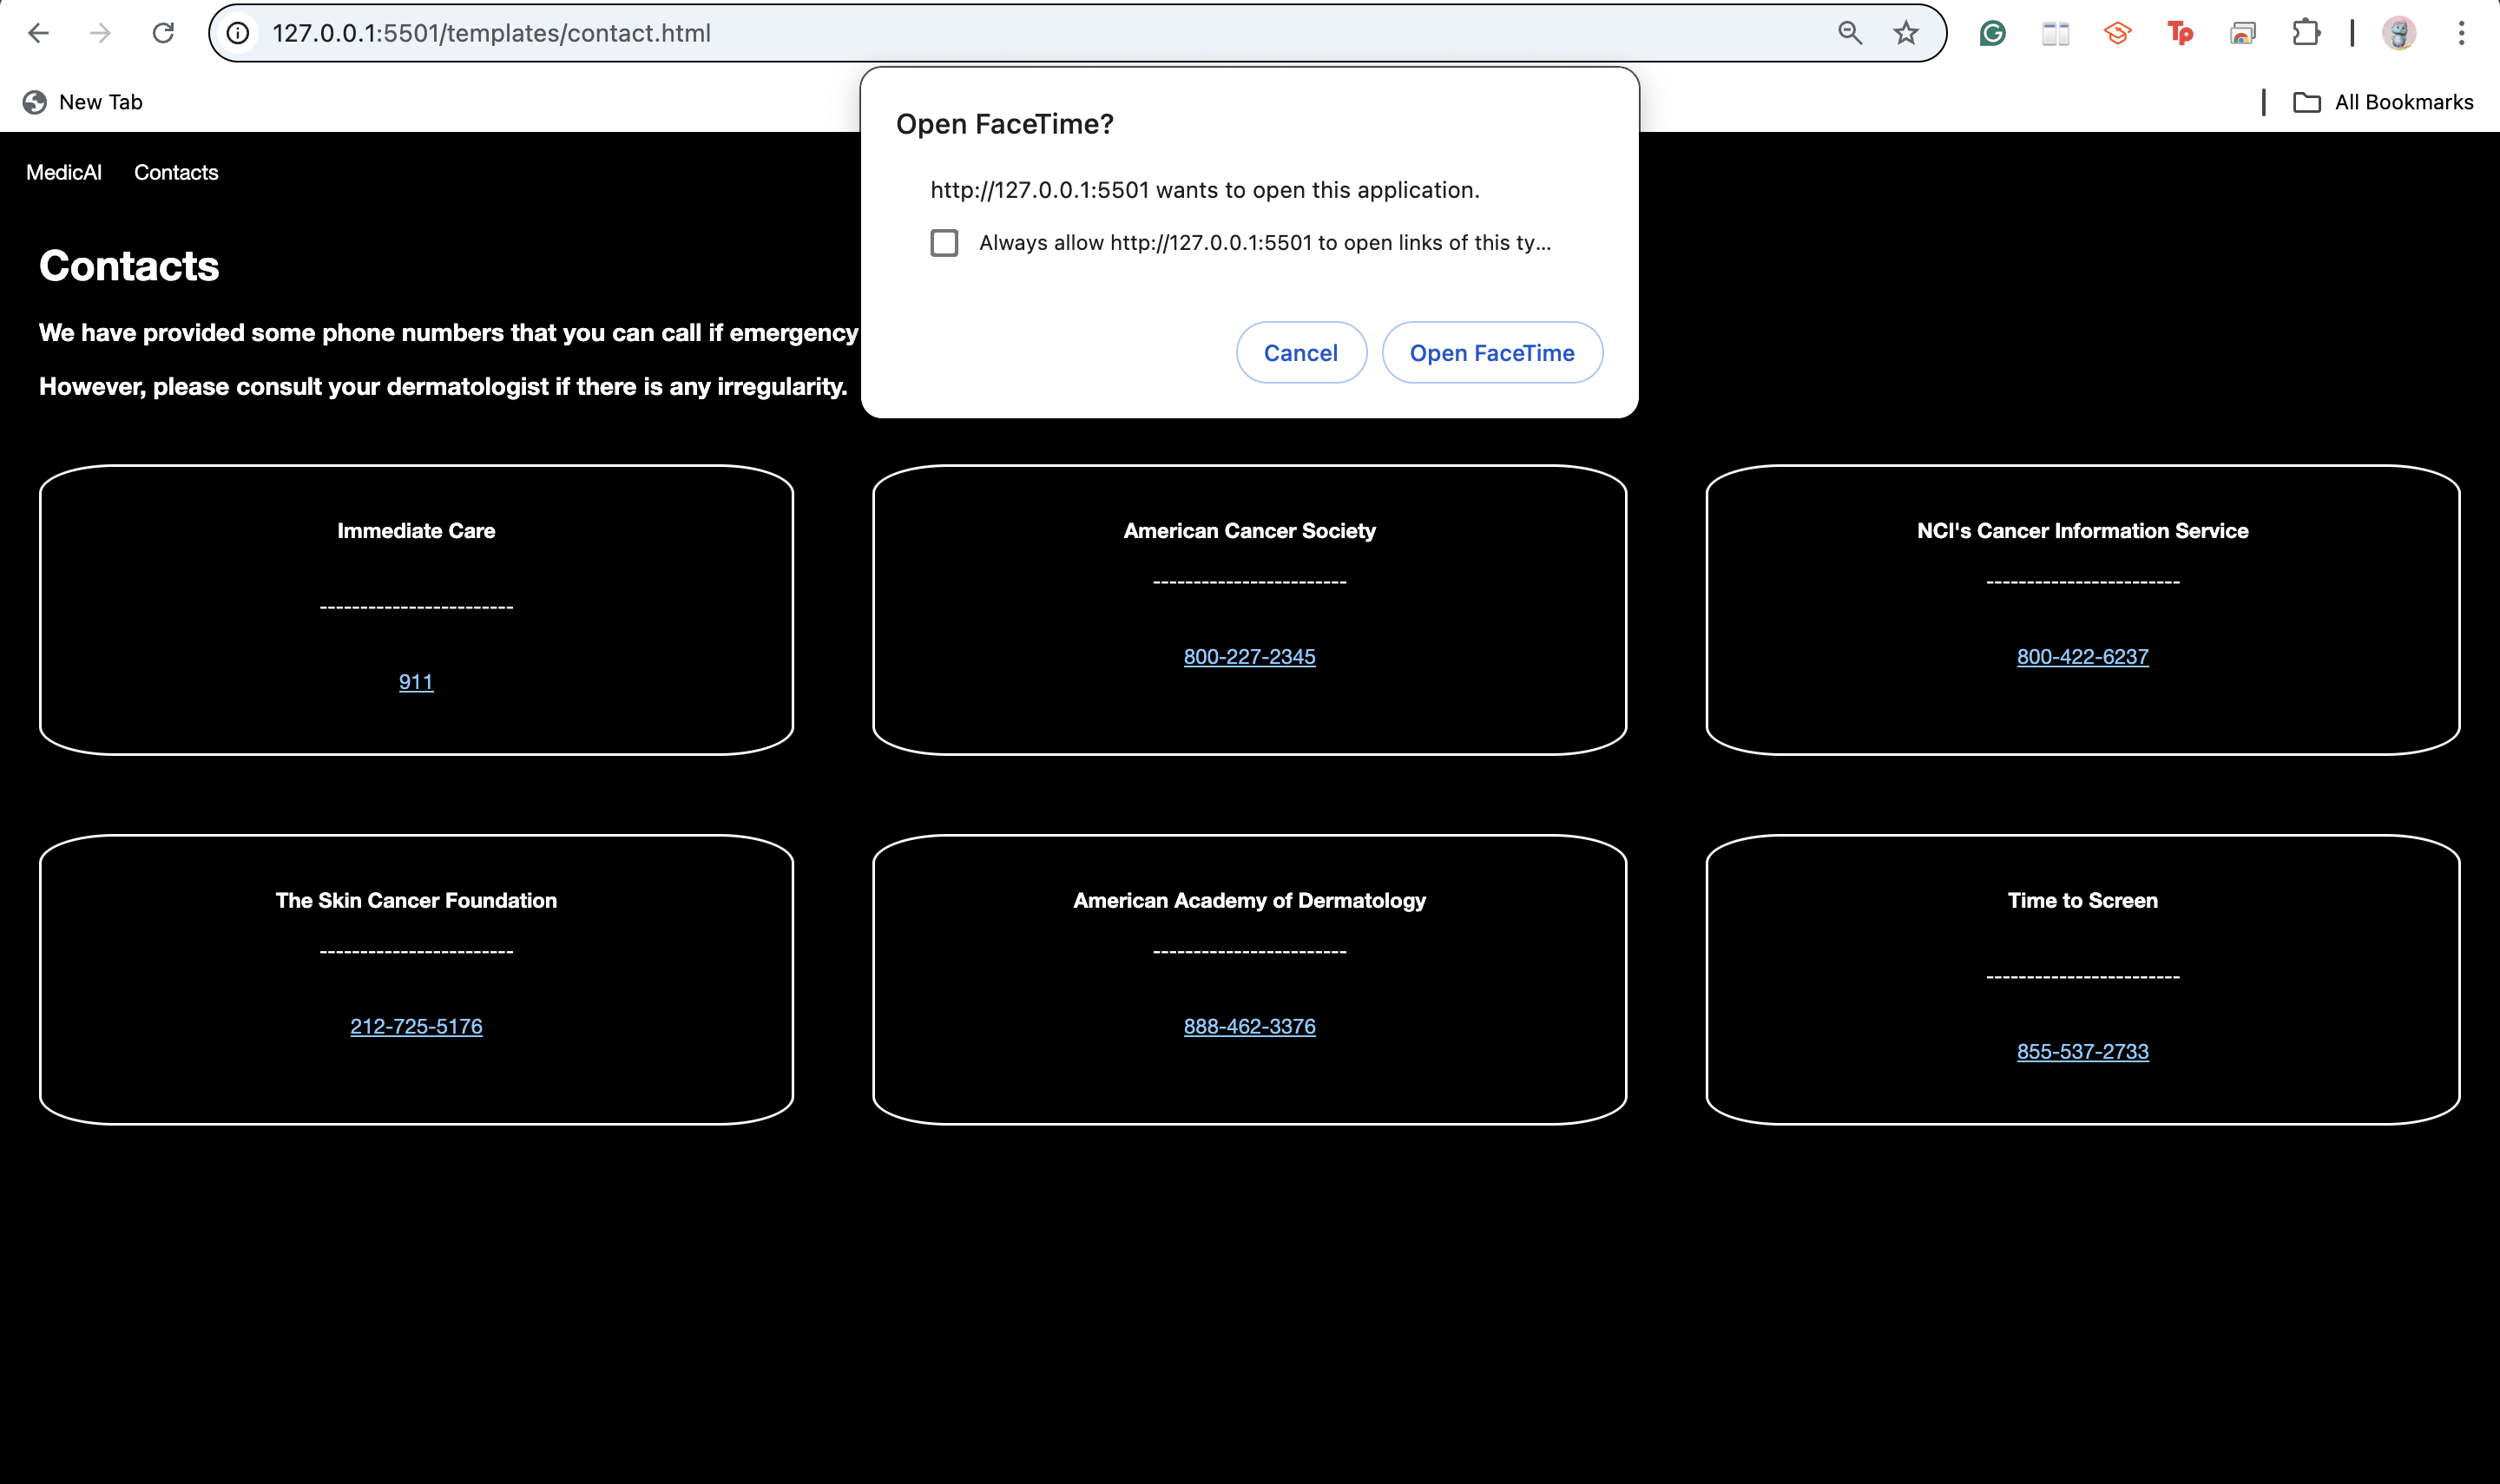
Task: Click the user profile avatar
Action: pyautogui.click(x=2399, y=33)
